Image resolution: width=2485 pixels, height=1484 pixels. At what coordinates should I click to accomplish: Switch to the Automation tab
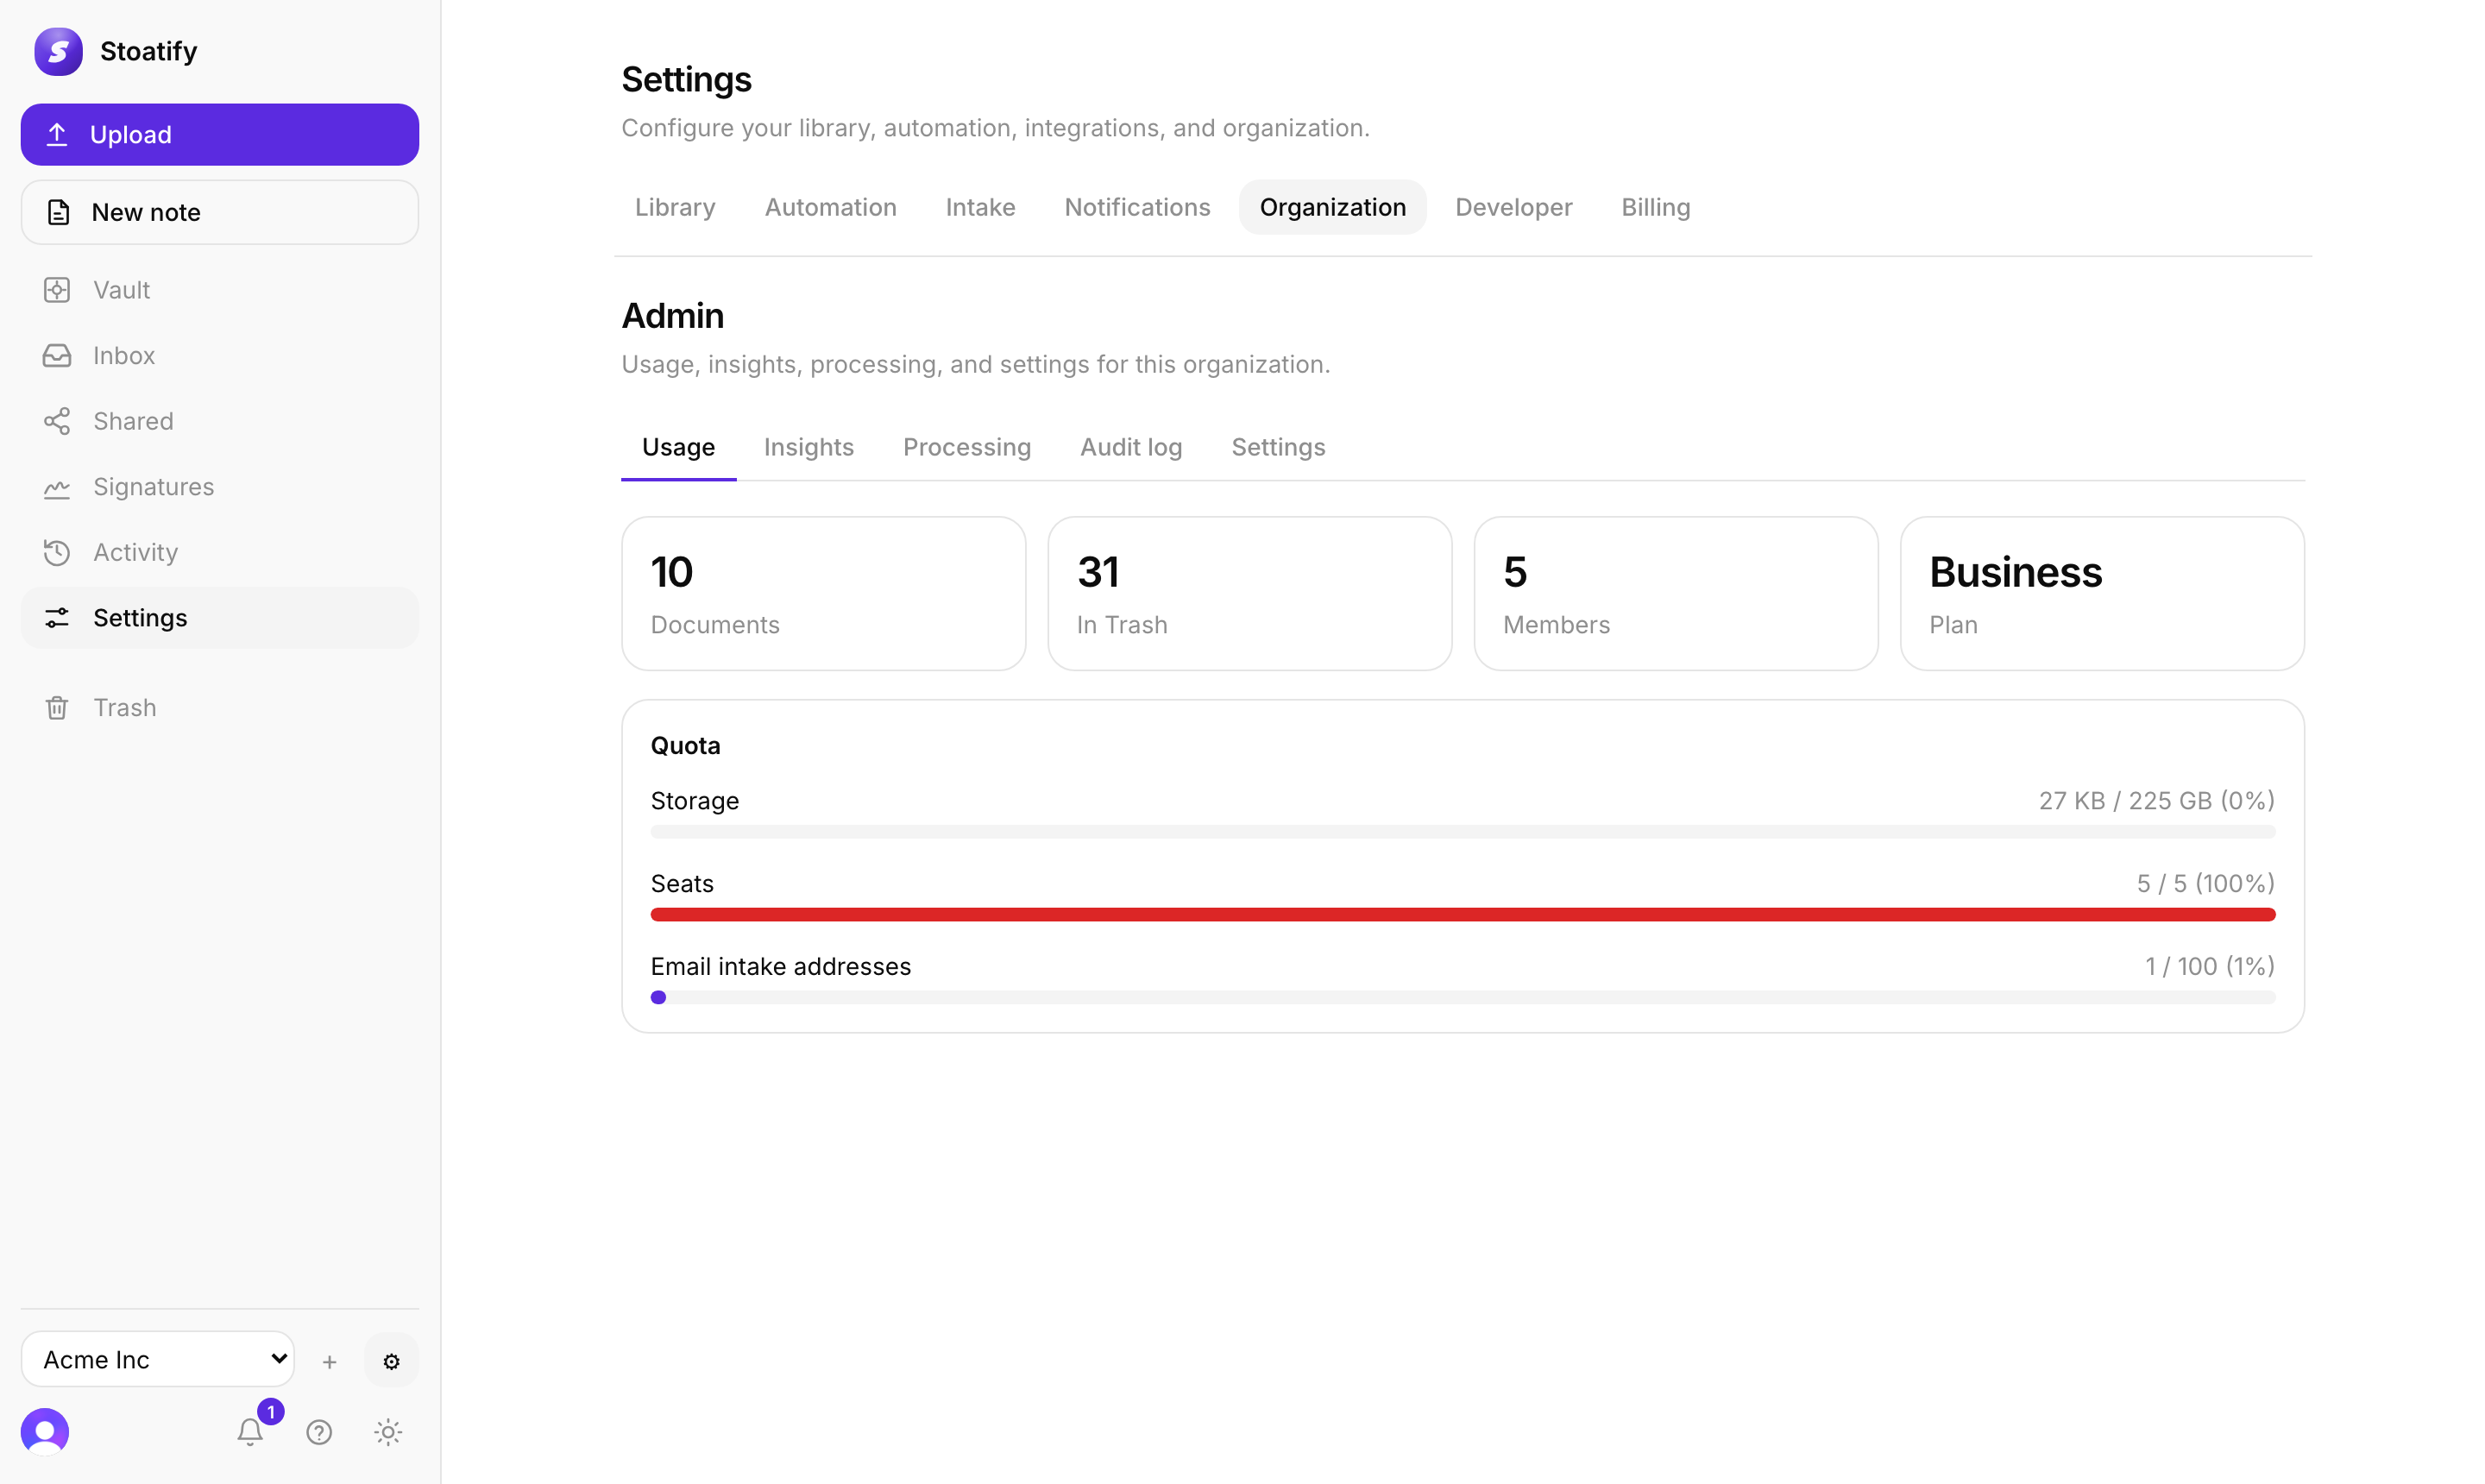831,207
